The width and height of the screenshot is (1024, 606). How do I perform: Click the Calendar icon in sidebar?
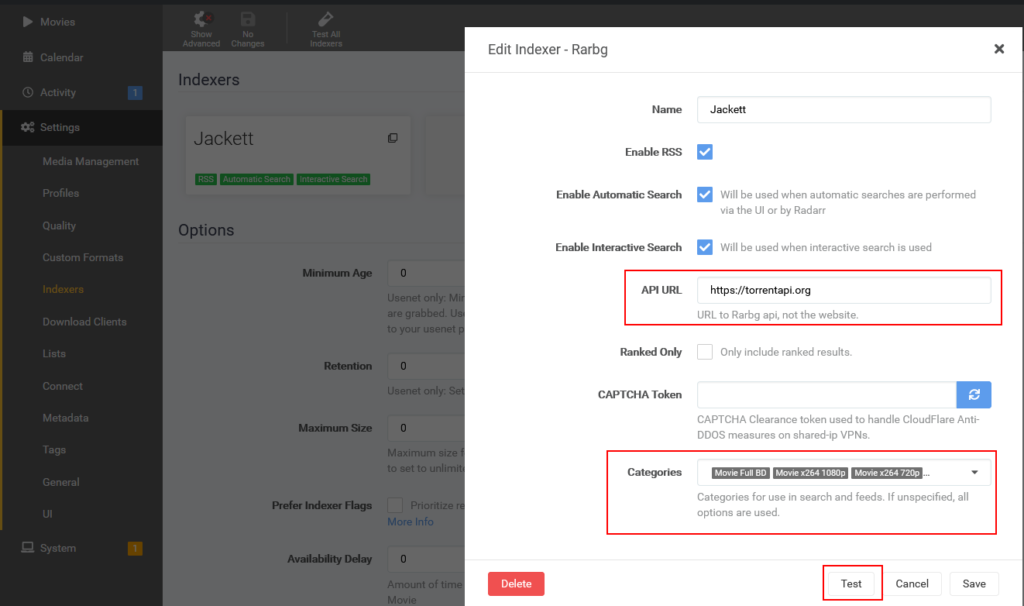tap(27, 57)
